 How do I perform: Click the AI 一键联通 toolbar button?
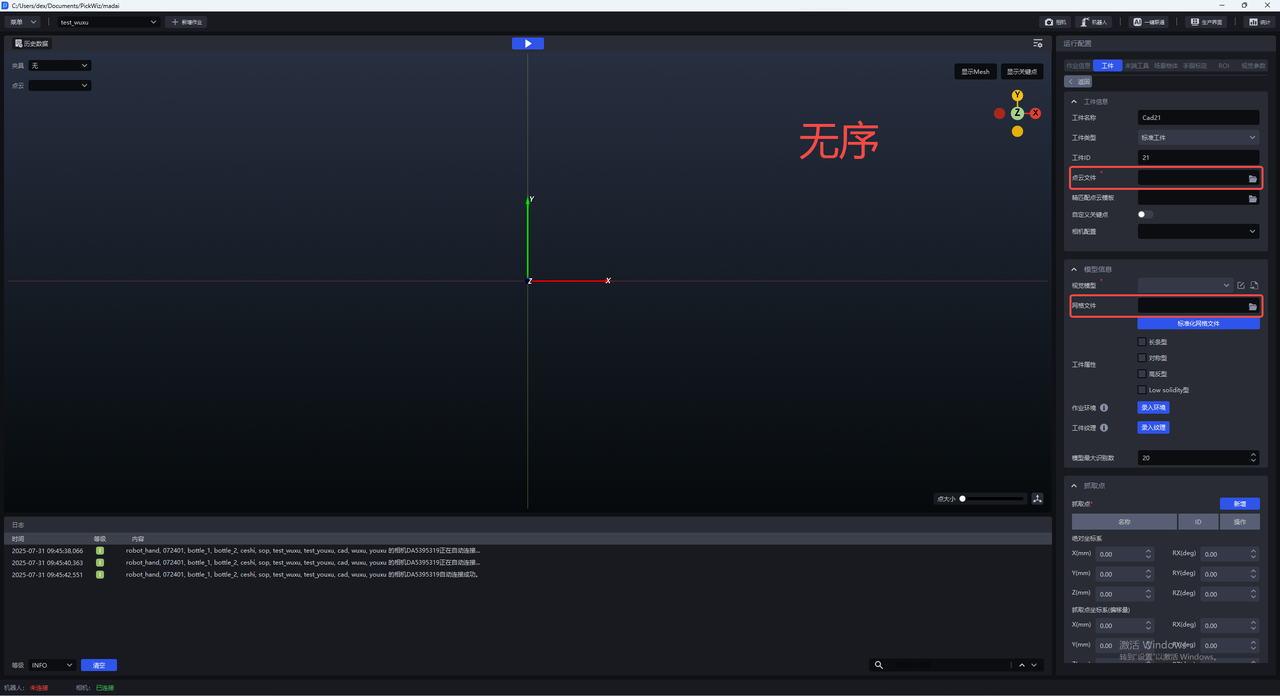click(1149, 22)
